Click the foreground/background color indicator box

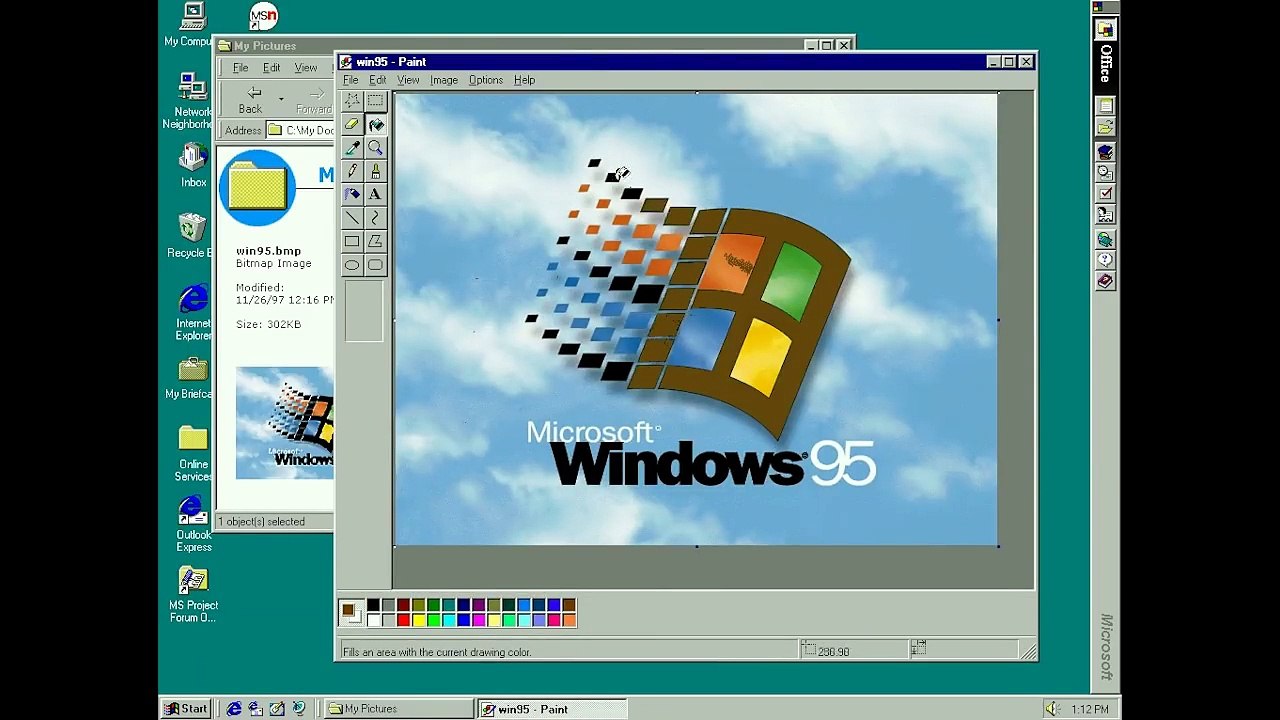pos(351,613)
